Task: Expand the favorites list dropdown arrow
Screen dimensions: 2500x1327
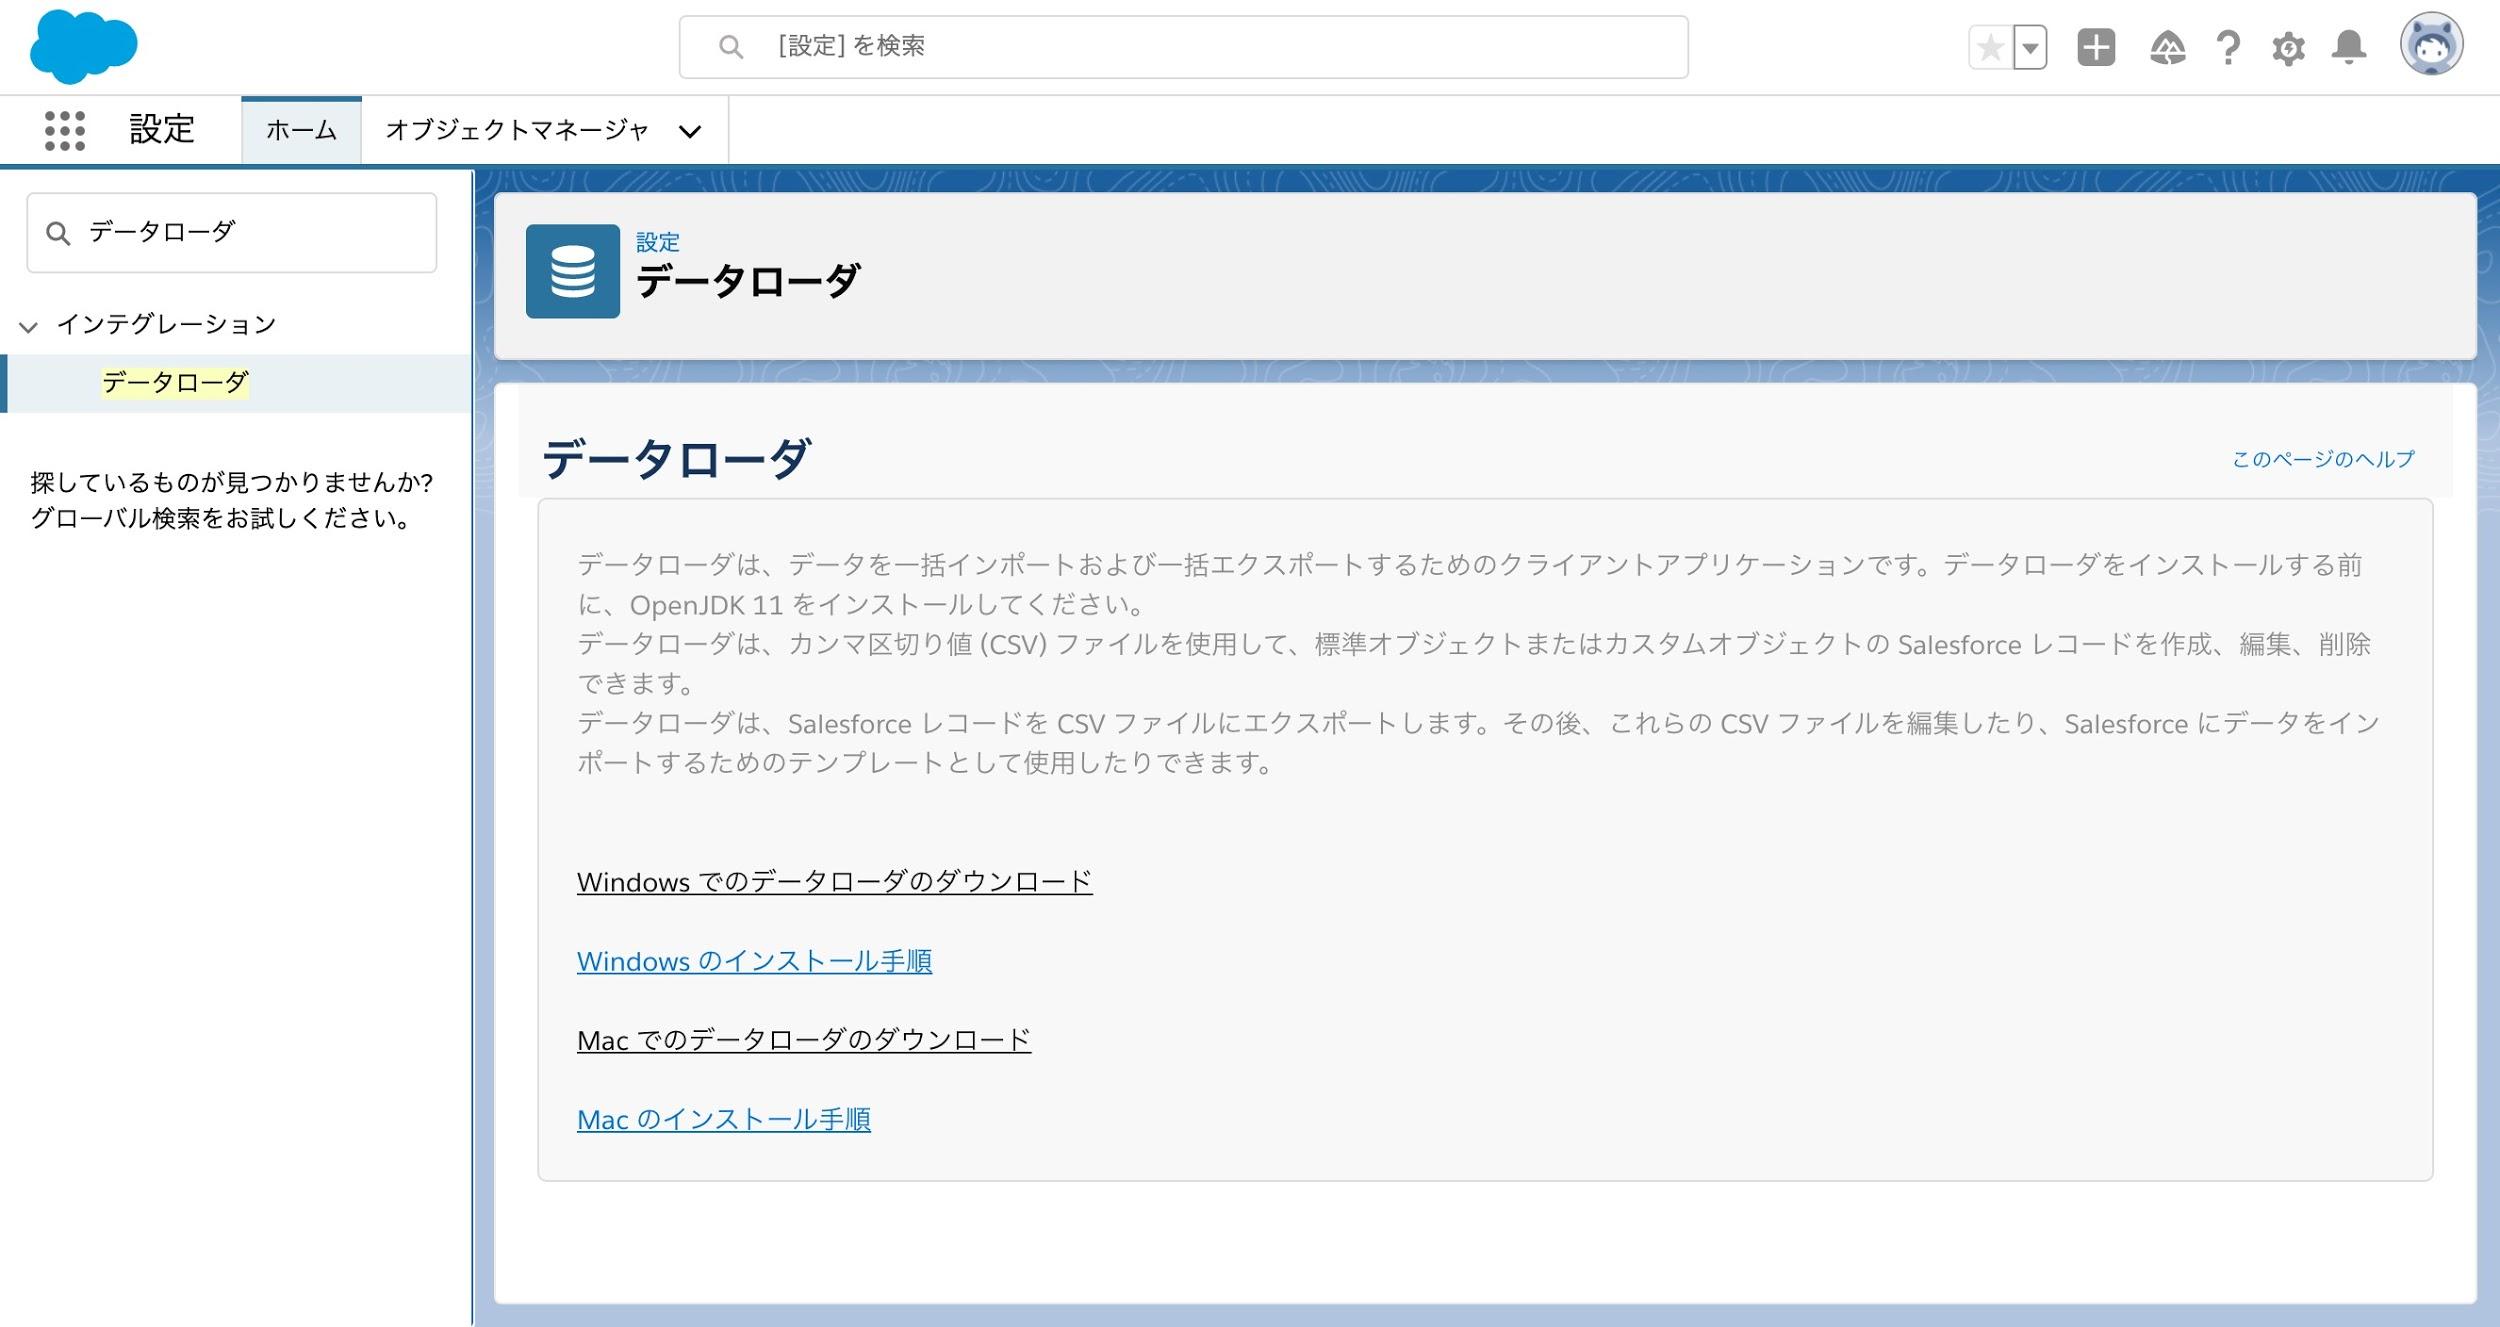Action: pyautogui.click(x=2030, y=48)
